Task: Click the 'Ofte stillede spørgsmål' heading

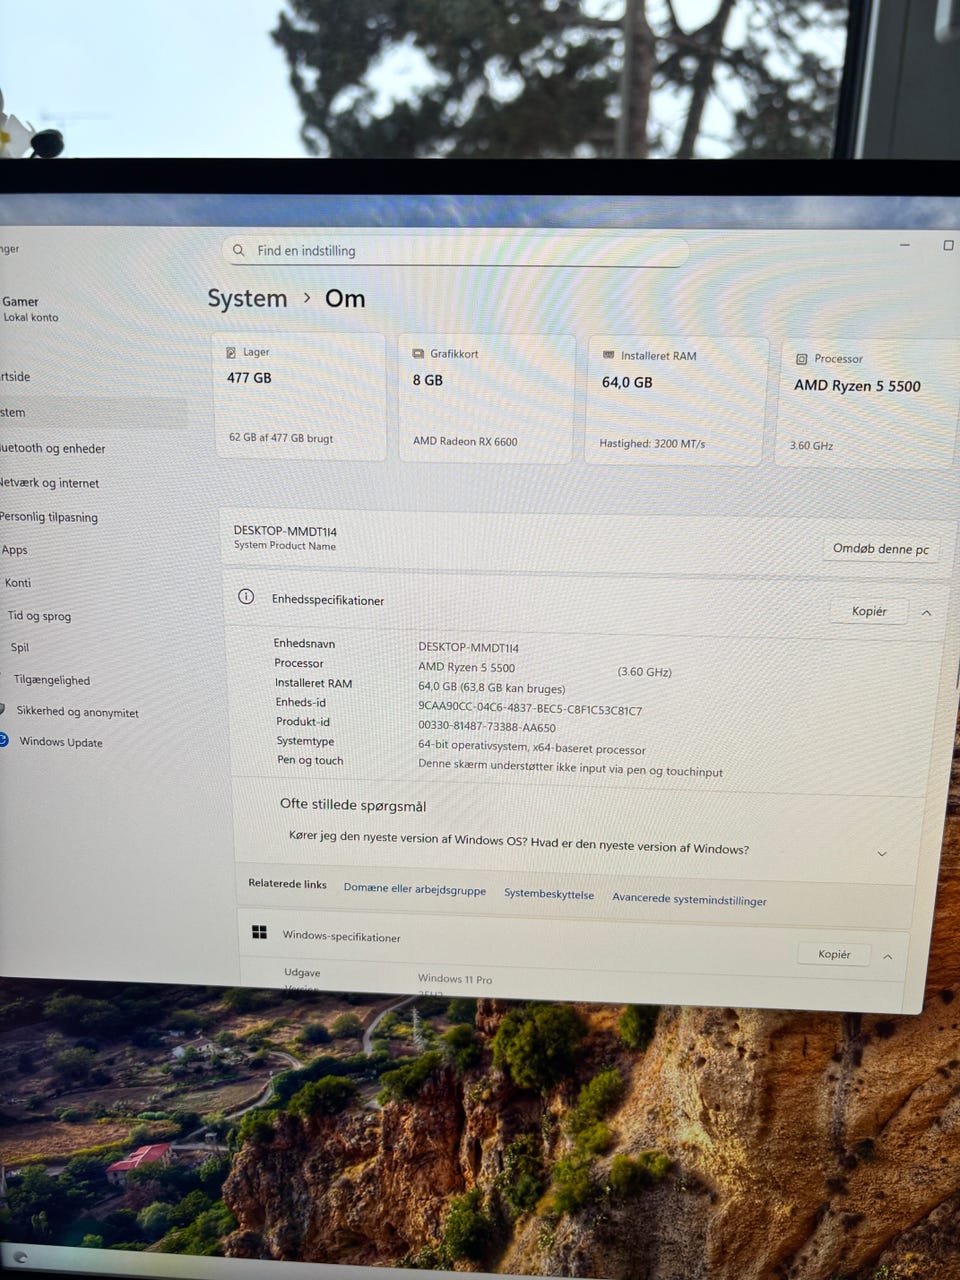Action: point(353,805)
